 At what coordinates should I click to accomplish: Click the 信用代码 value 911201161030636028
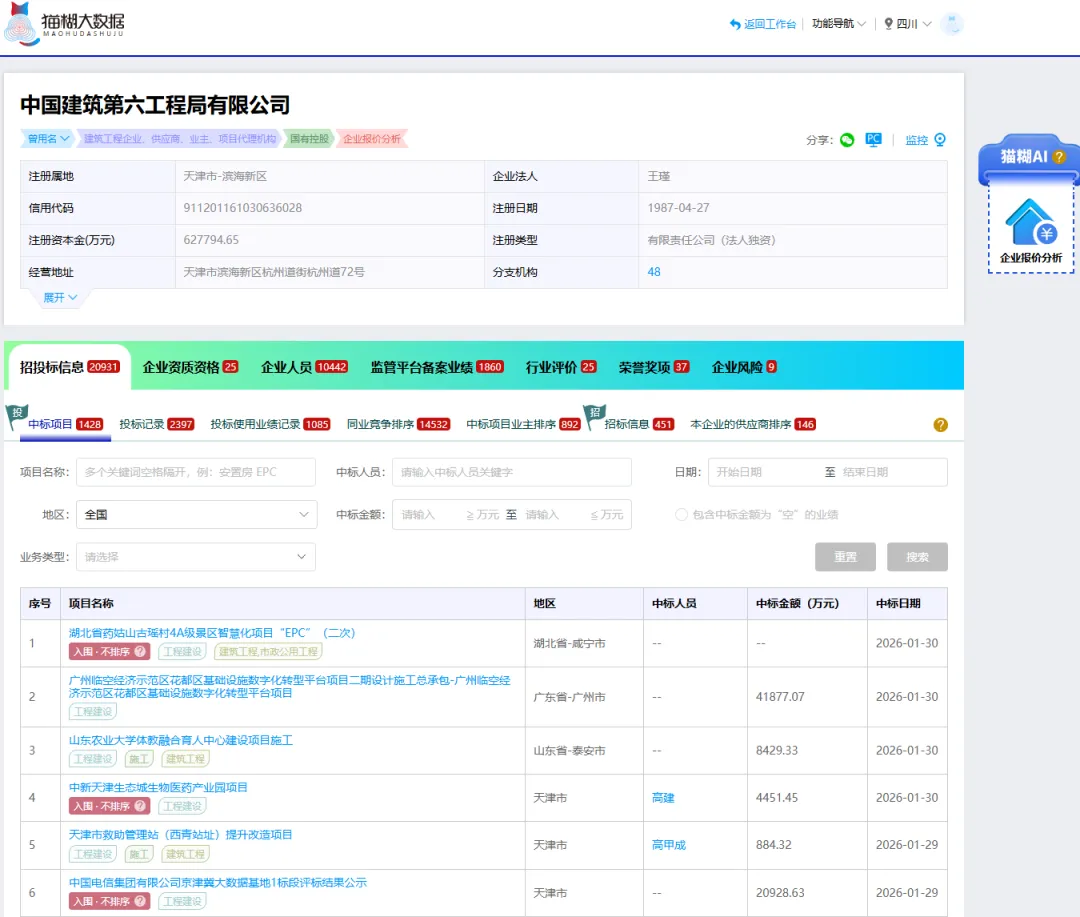coord(242,208)
